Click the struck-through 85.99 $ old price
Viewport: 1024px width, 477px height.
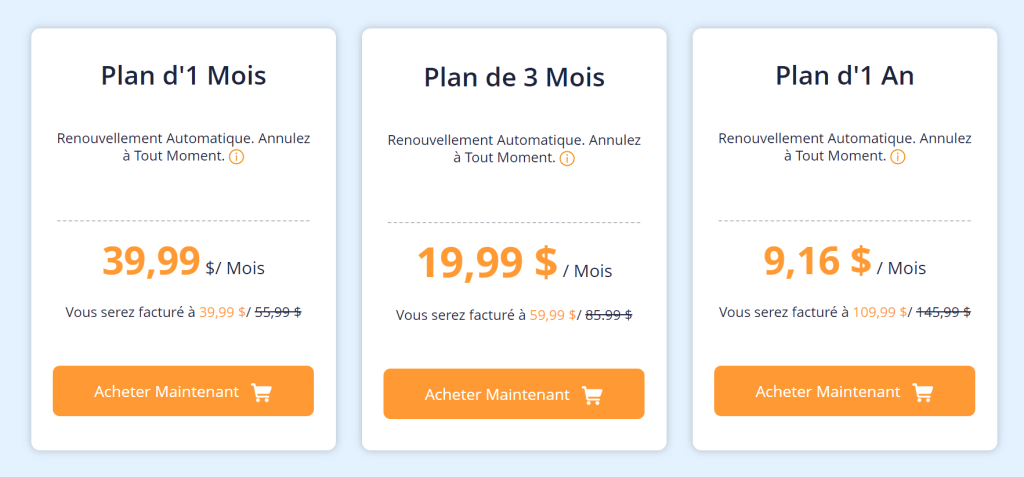pos(609,316)
